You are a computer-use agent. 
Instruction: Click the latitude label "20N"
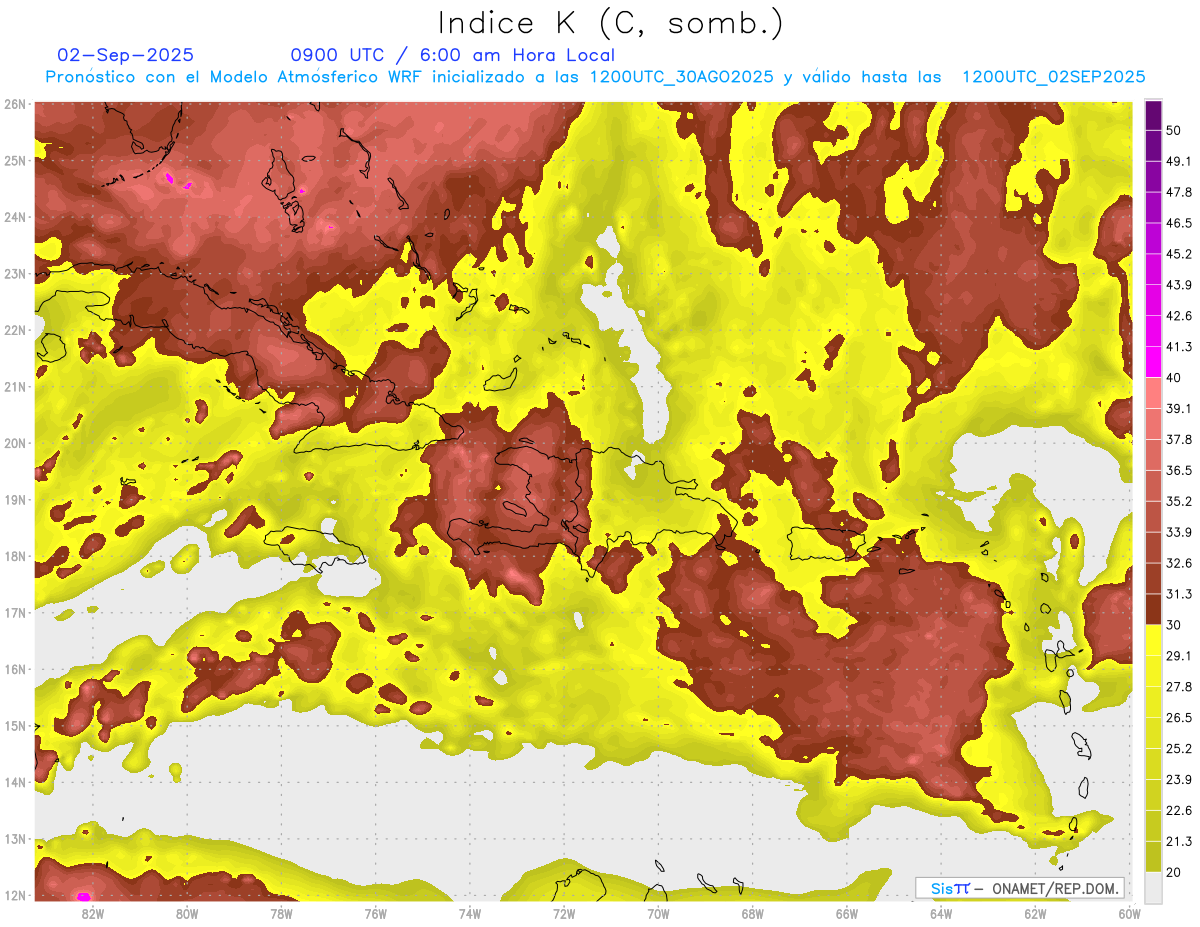tap(15, 443)
